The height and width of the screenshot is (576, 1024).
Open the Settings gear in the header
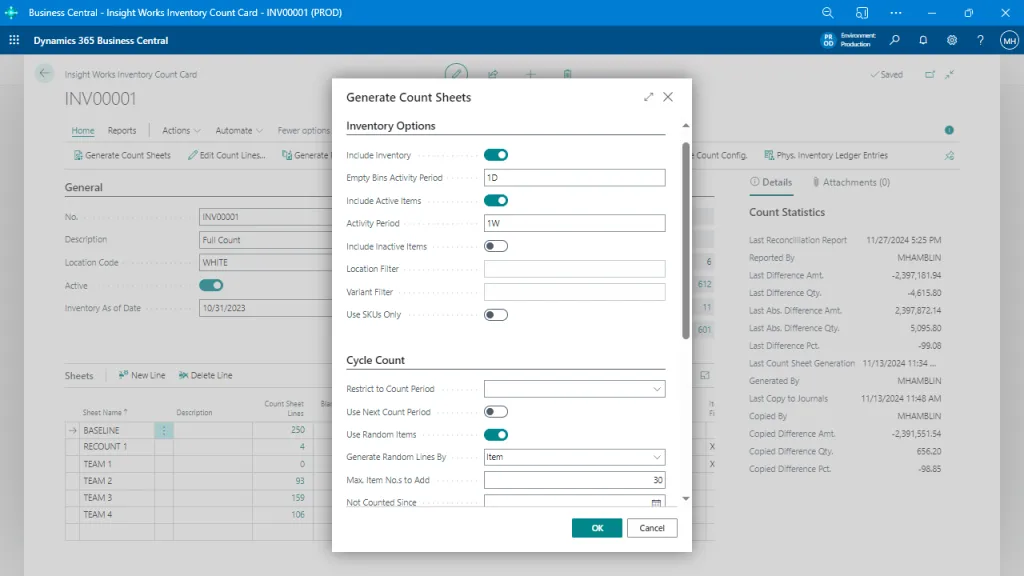(952, 40)
